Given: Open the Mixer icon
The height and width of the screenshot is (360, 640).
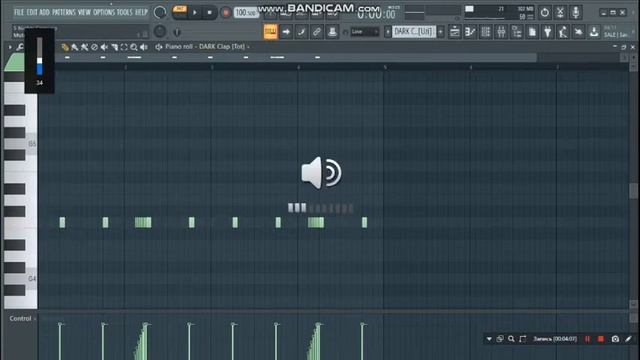Looking at the screenshot, I should (x=501, y=31).
